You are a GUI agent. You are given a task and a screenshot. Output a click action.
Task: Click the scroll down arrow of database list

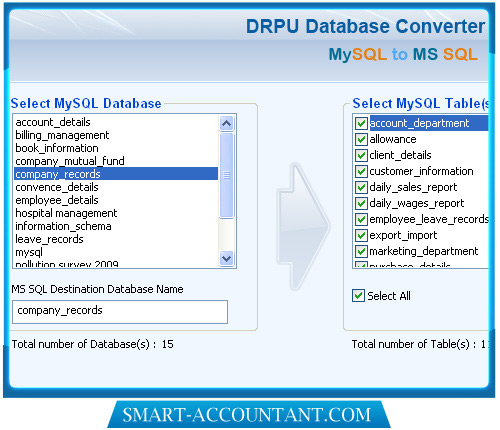(227, 258)
